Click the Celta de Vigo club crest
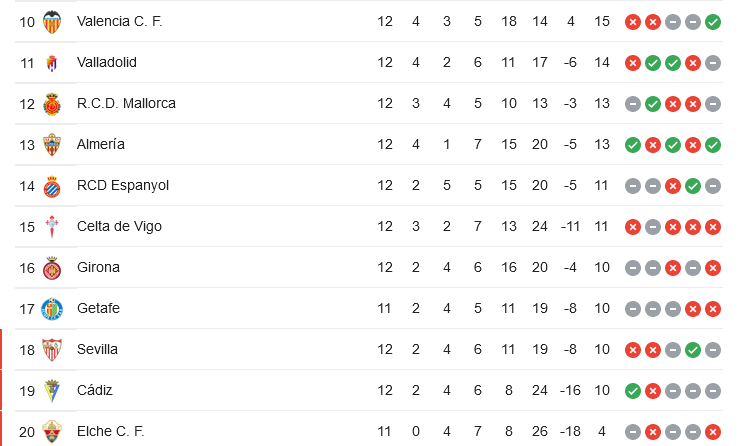The width and height of the screenshot is (743, 446). [52, 226]
